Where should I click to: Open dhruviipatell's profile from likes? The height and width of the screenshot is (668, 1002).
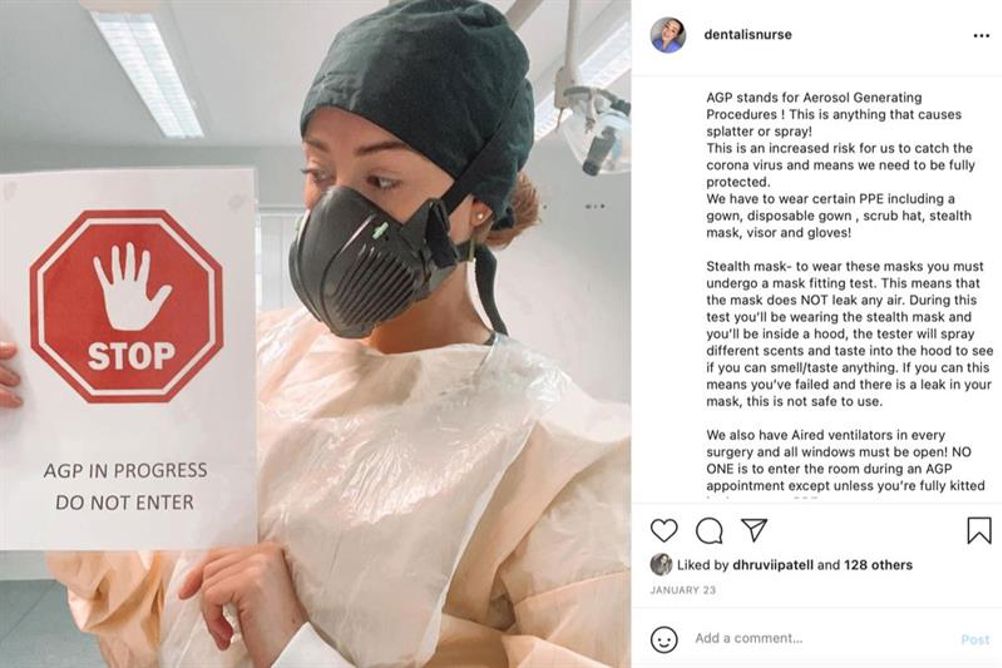[x=773, y=565]
